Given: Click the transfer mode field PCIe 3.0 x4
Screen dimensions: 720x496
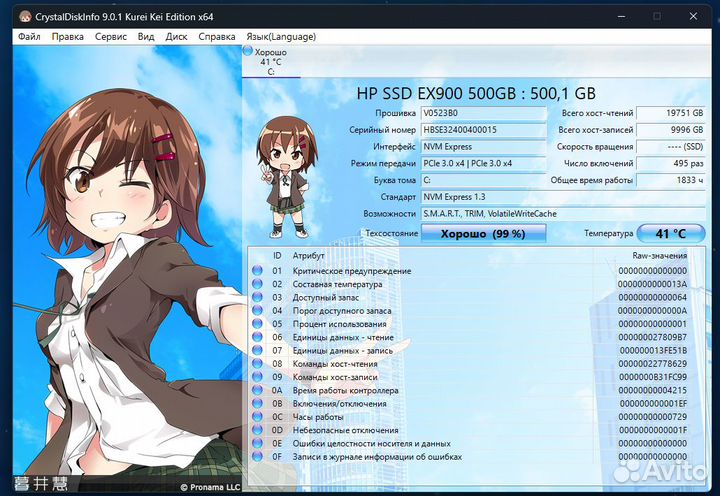Looking at the screenshot, I should [484, 163].
